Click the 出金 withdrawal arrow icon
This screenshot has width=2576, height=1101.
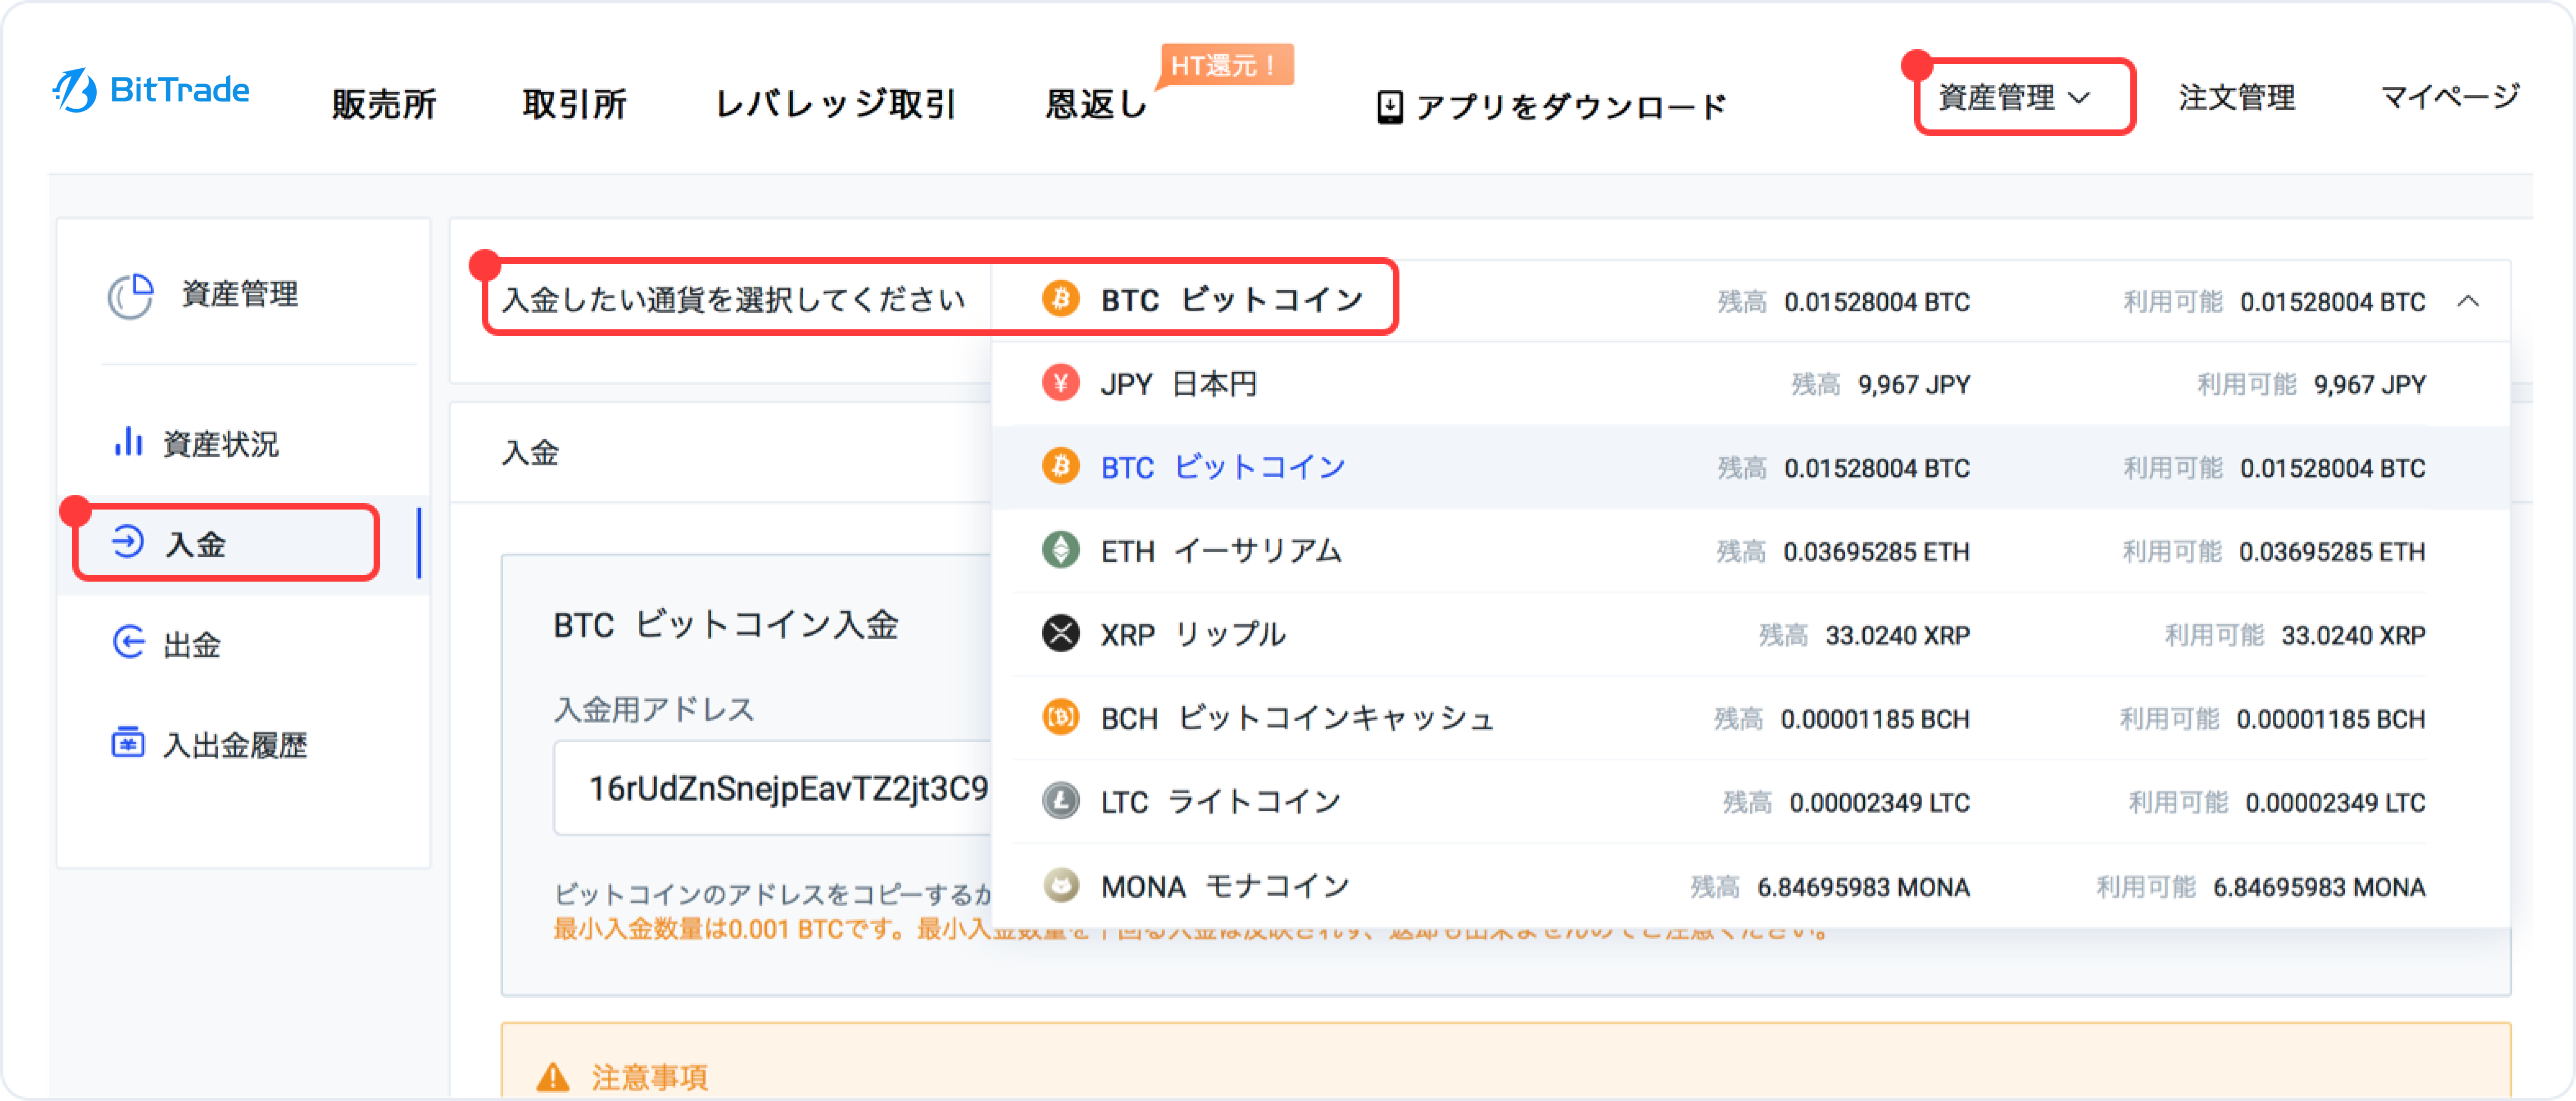coord(128,642)
